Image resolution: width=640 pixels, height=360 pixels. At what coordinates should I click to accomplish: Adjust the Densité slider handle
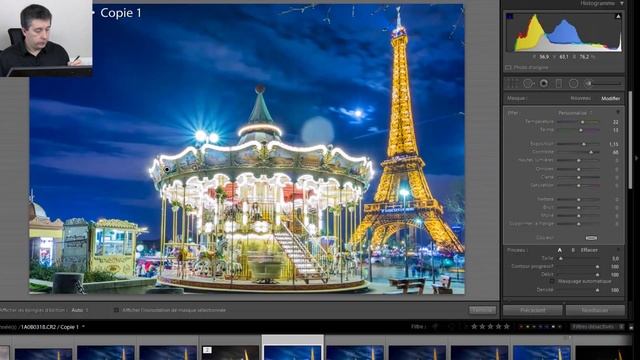pyautogui.click(x=598, y=290)
